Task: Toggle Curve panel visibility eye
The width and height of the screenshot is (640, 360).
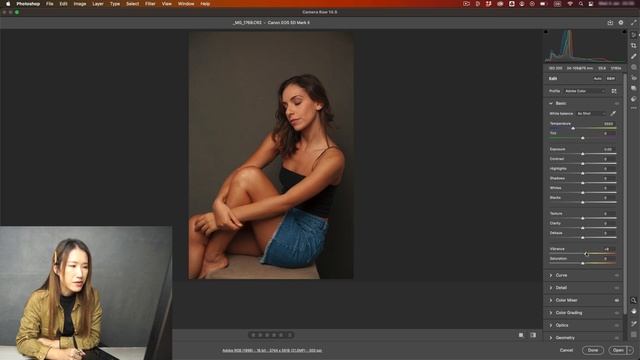Action: (x=617, y=276)
